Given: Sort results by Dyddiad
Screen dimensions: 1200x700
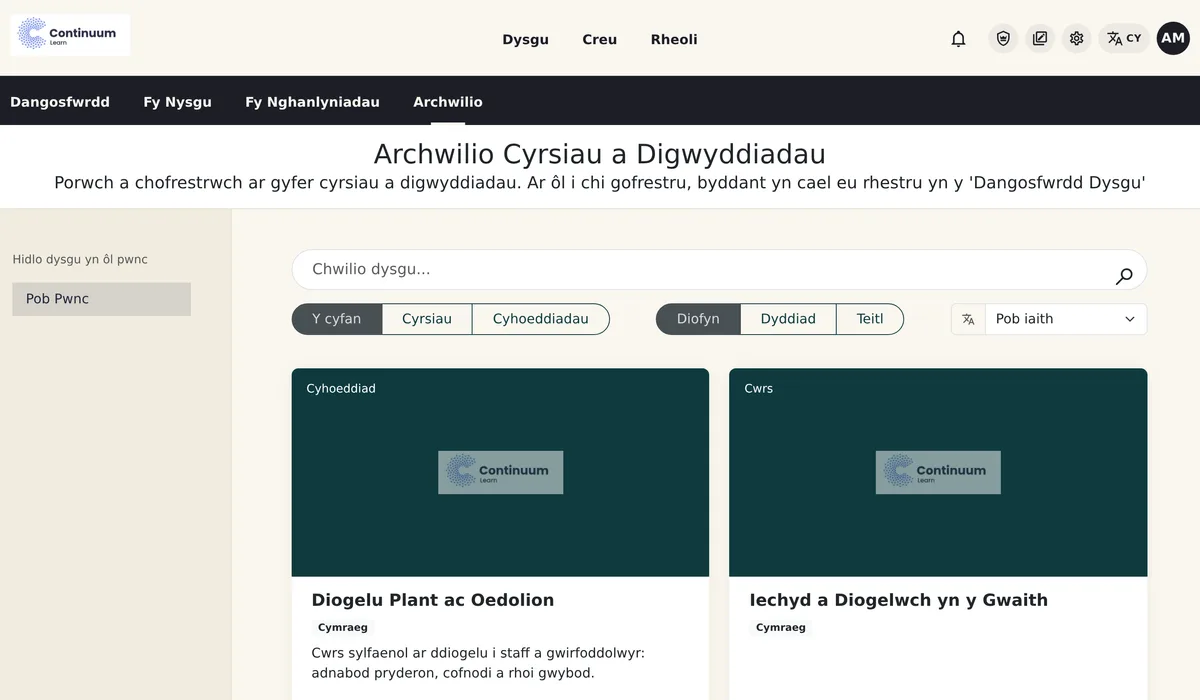Looking at the screenshot, I should (788, 319).
